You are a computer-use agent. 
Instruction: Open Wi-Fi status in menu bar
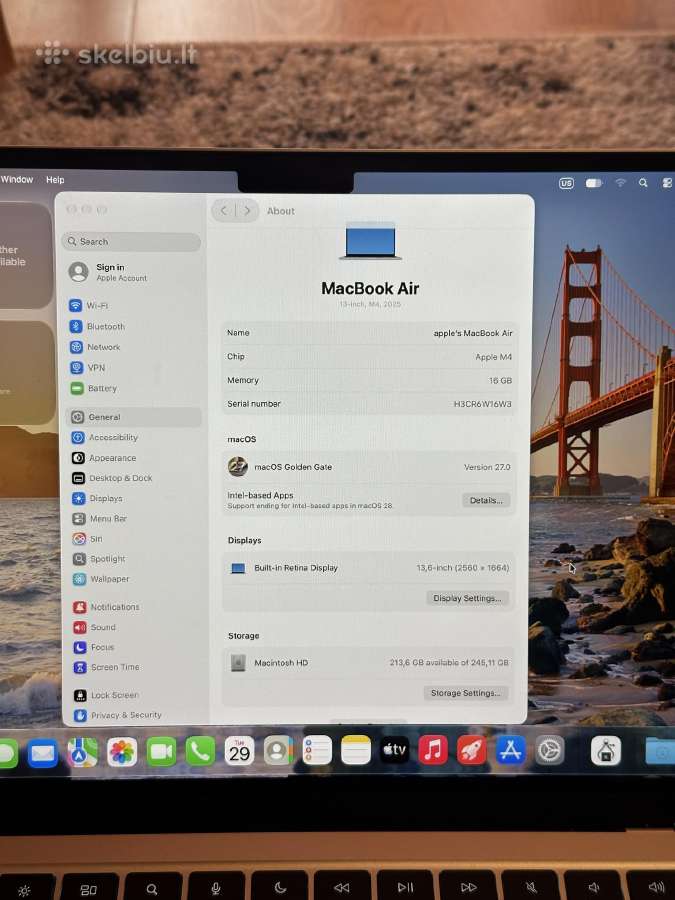pyautogui.click(x=620, y=183)
